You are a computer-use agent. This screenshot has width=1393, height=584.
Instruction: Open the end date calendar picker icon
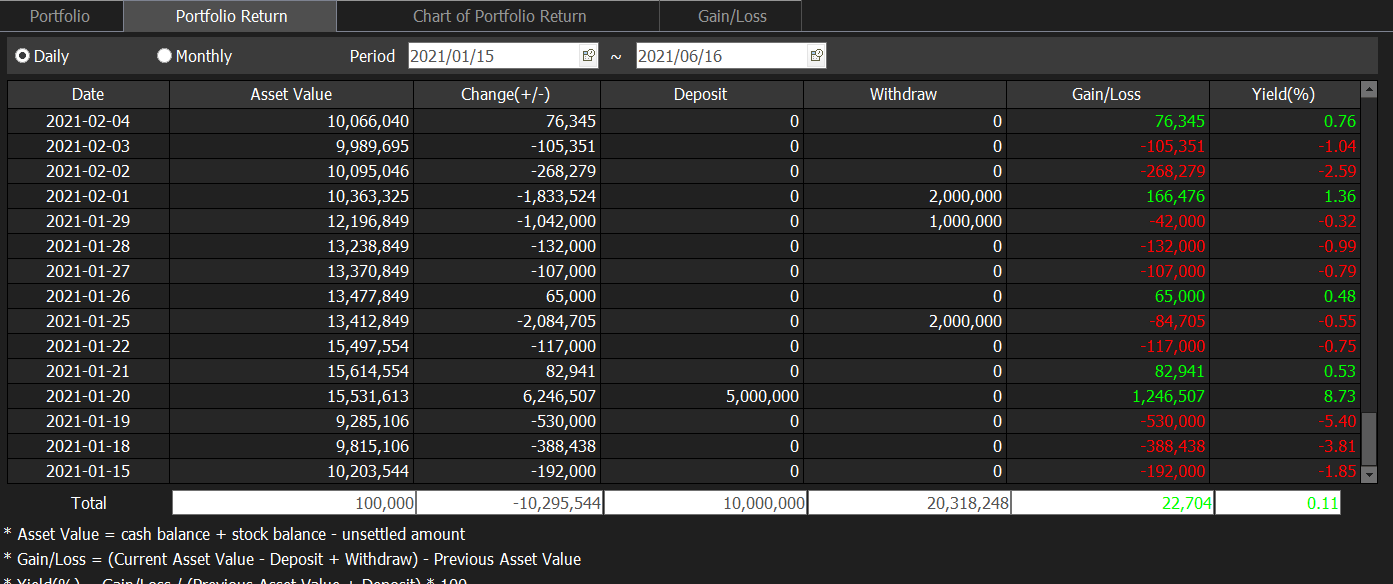816,56
